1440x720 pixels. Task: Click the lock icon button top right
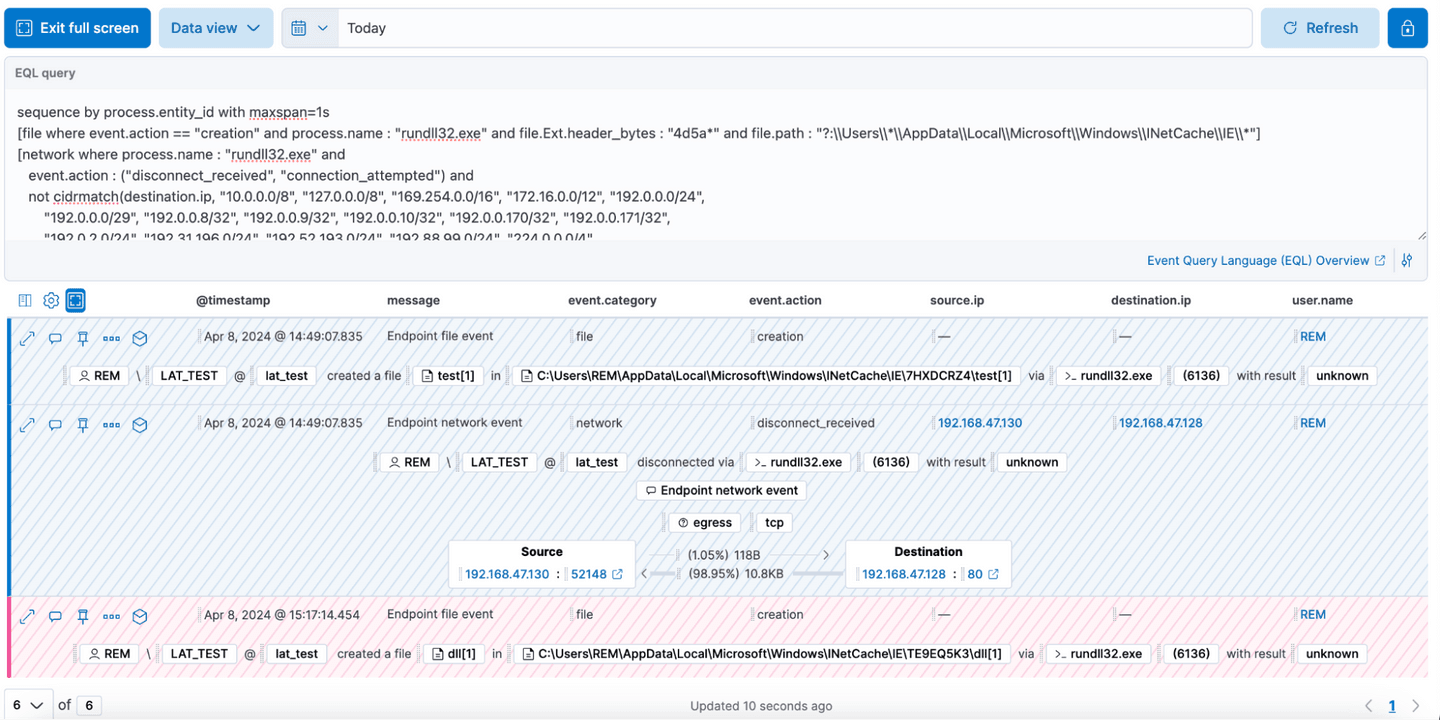click(1407, 28)
